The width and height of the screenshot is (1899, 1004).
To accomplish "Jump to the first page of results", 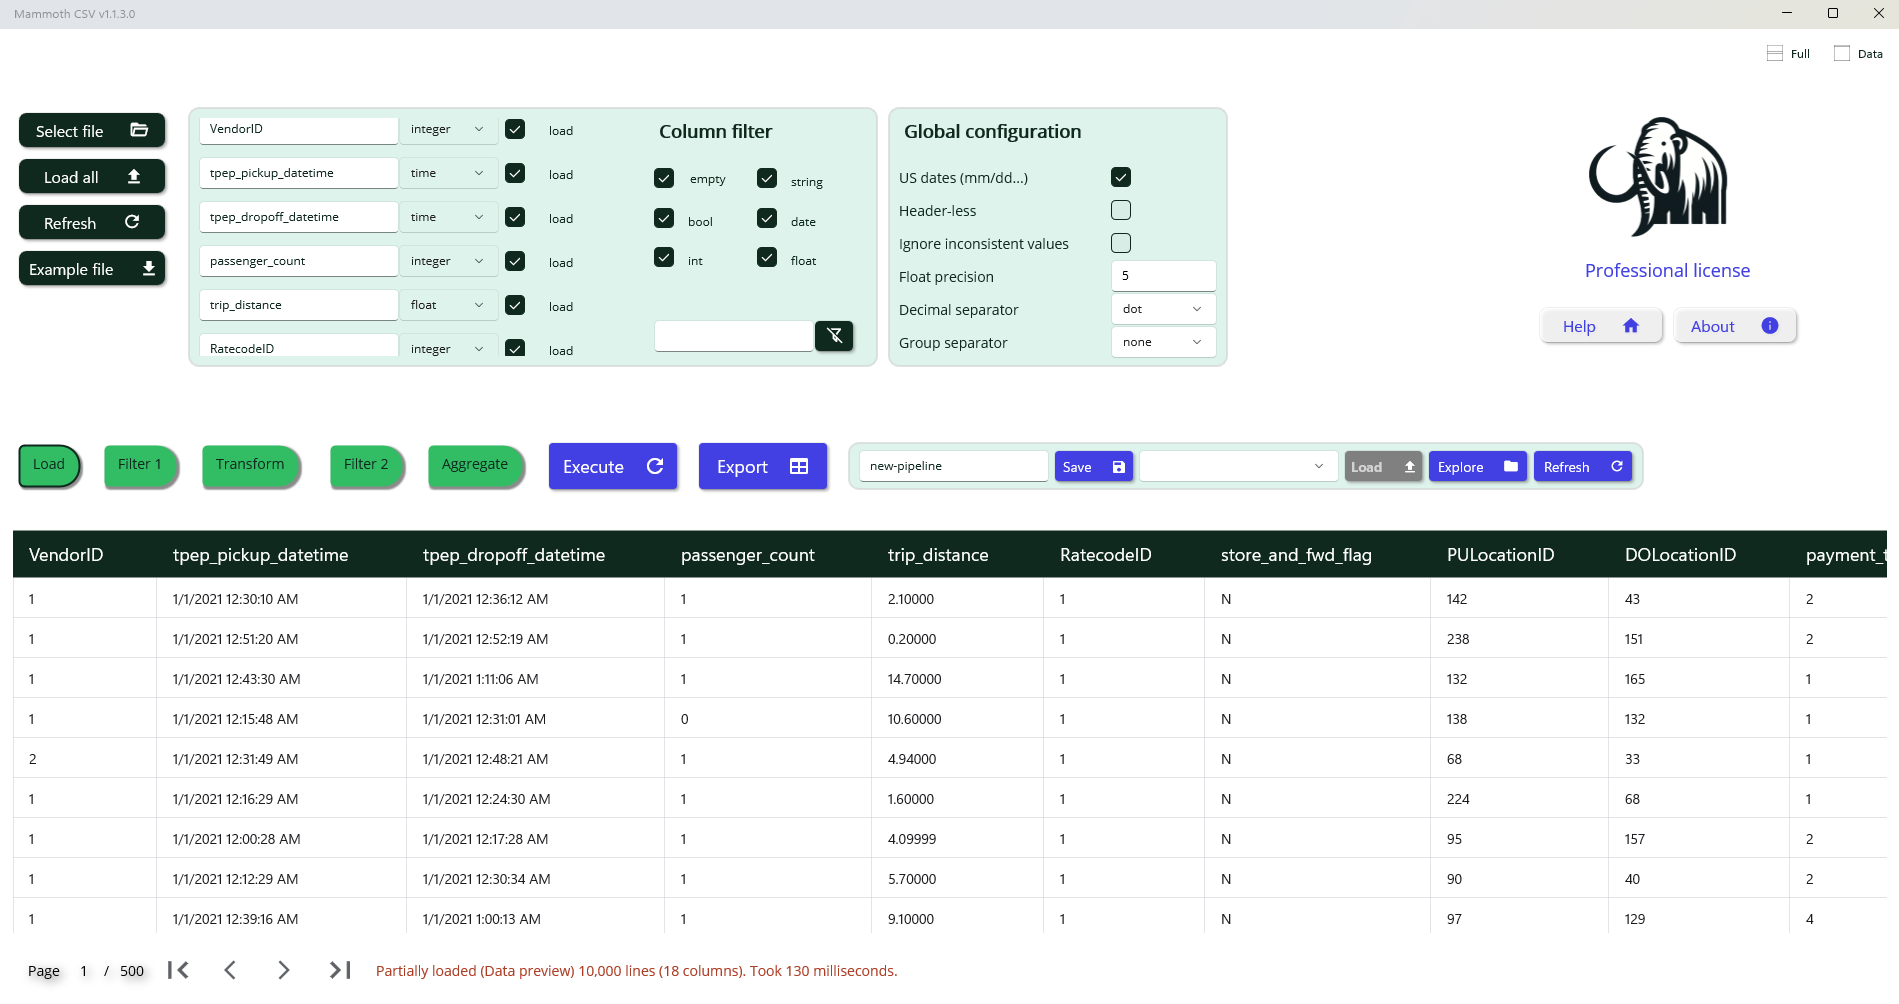I will [178, 970].
